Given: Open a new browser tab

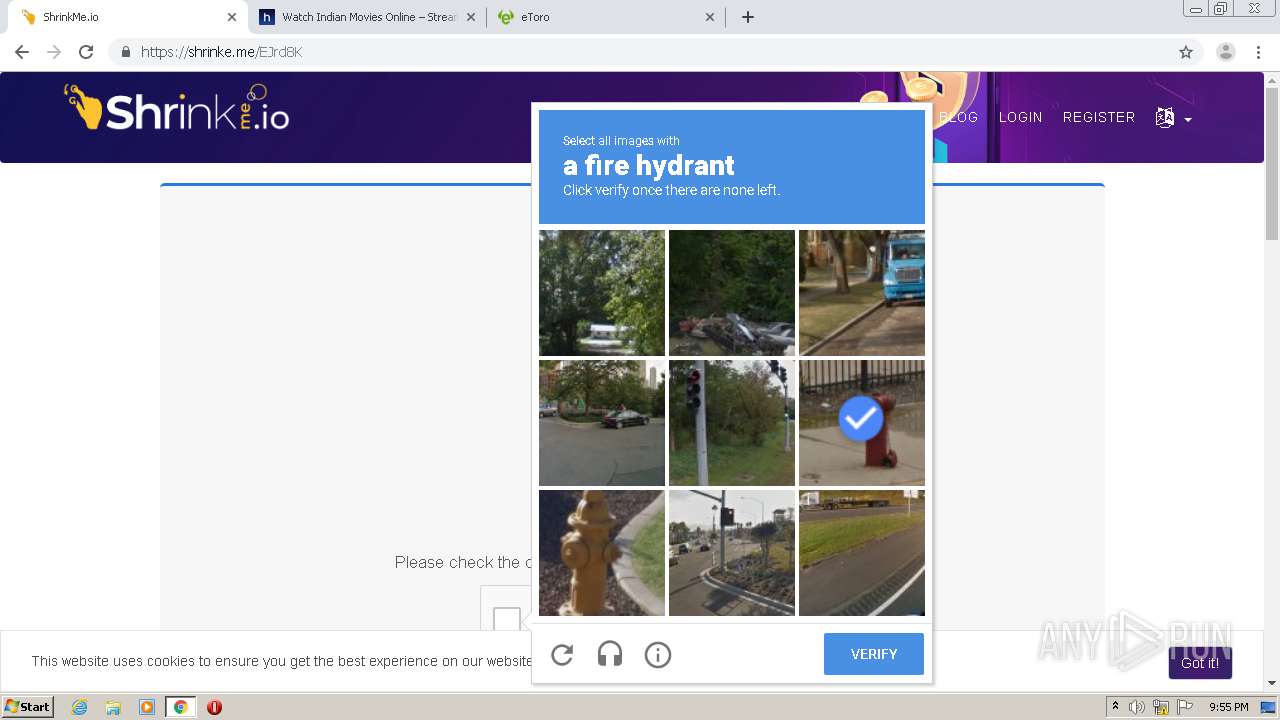Looking at the screenshot, I should tap(748, 17).
